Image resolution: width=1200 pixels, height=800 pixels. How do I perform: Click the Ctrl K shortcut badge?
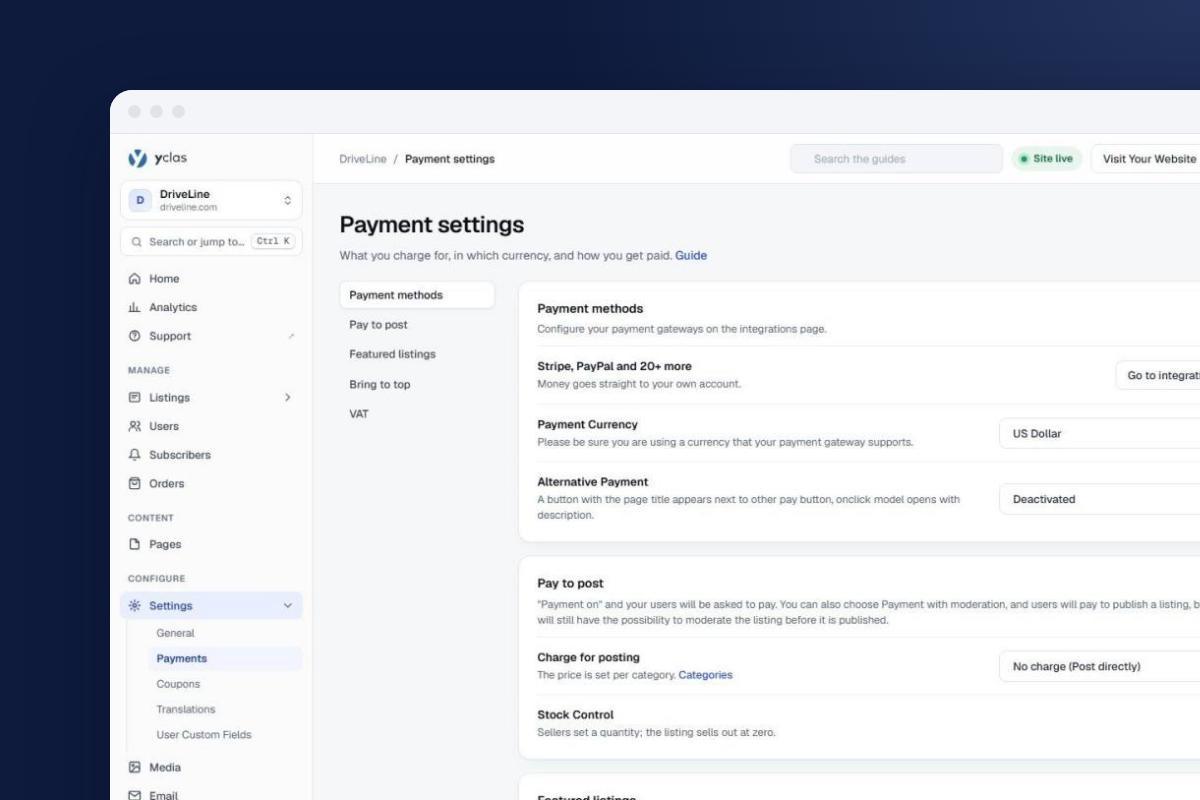[273, 242]
